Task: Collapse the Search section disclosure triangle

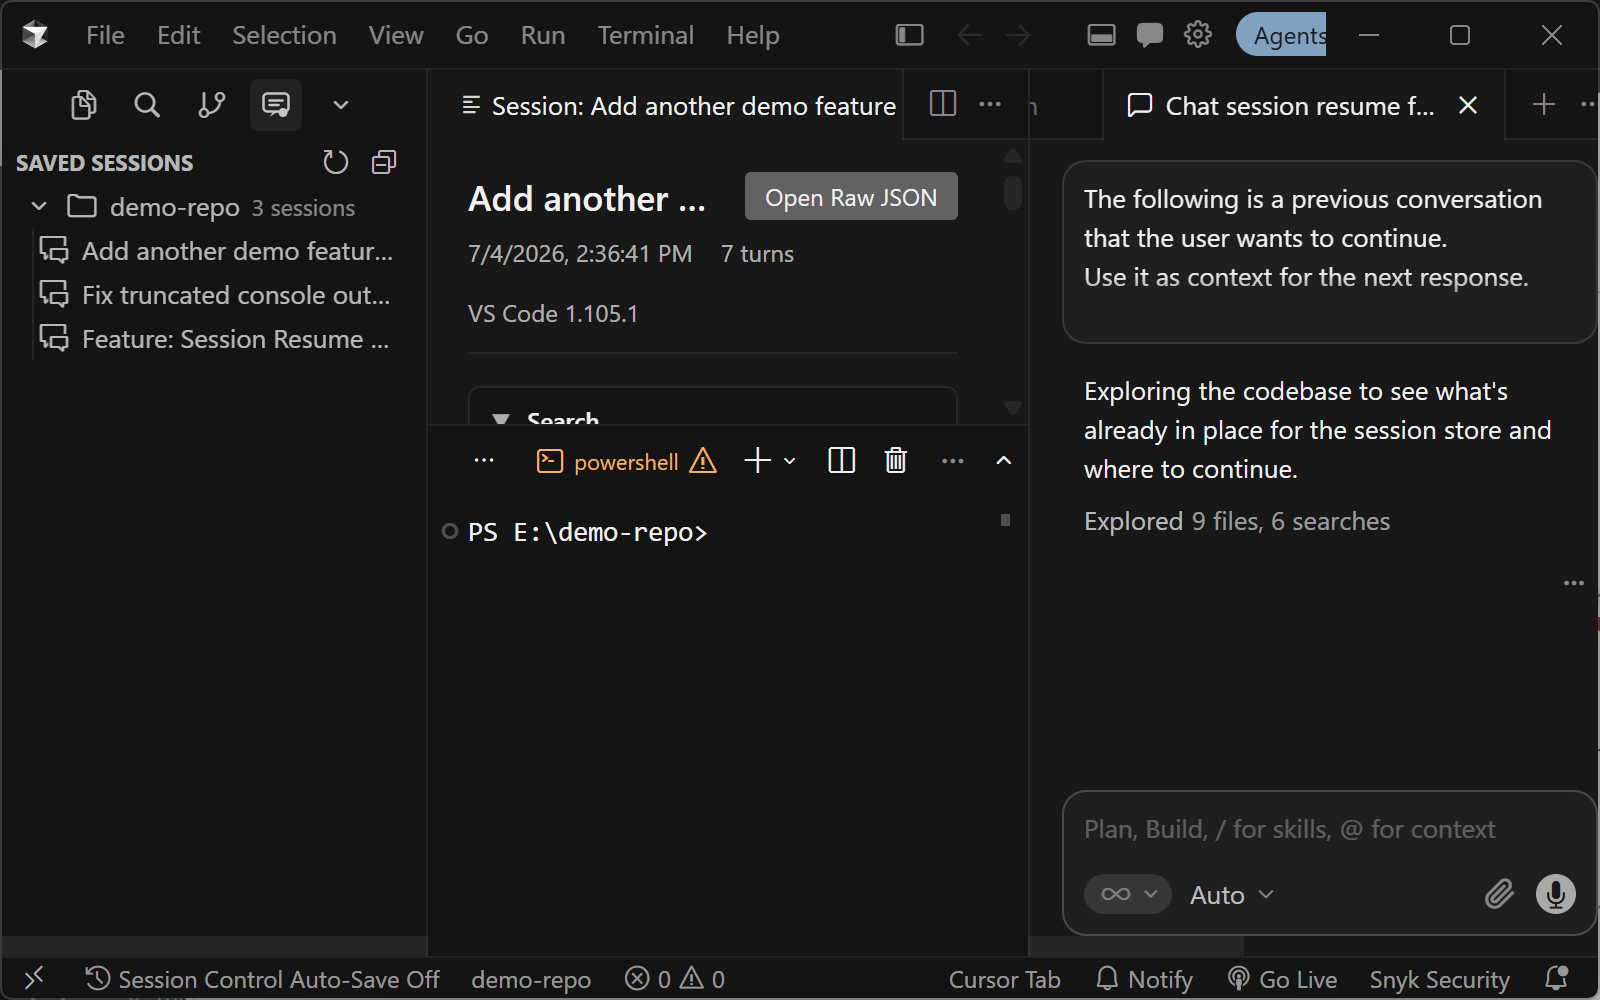Action: pos(502,420)
